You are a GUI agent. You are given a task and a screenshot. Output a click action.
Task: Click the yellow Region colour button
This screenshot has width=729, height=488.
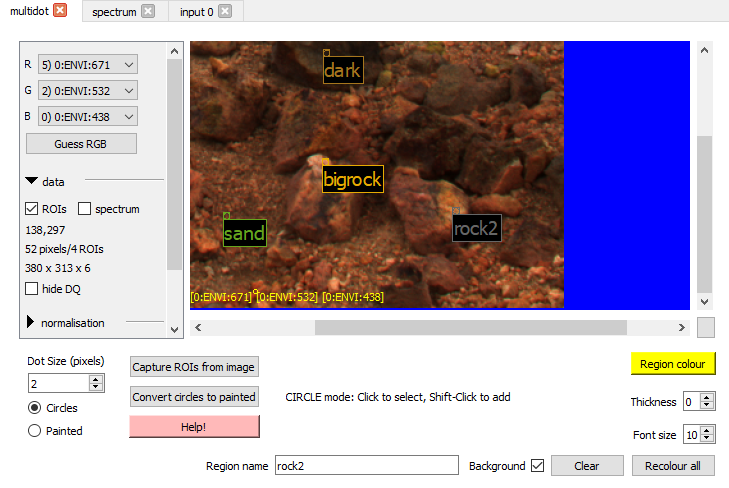tap(673, 364)
